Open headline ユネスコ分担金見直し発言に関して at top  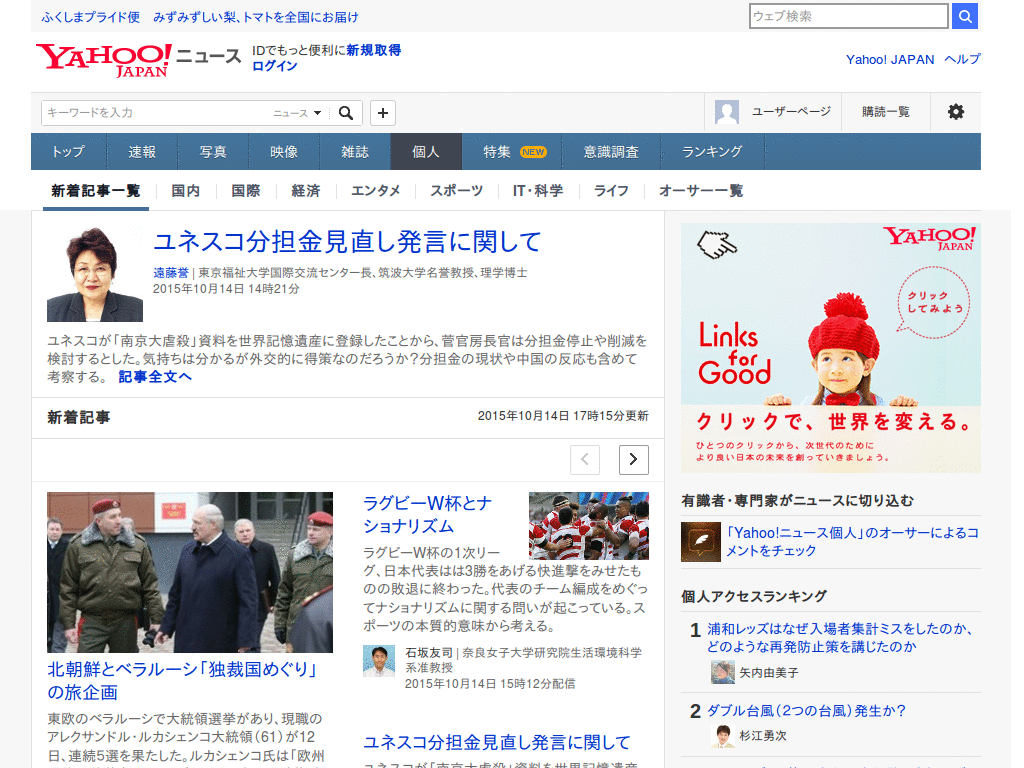[347, 242]
